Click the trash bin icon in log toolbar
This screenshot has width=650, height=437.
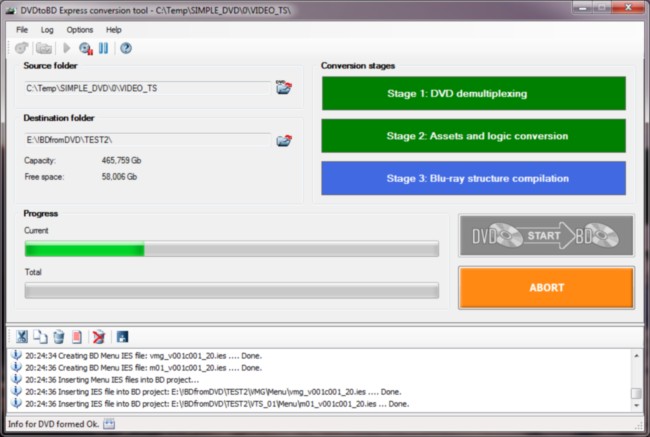59,337
